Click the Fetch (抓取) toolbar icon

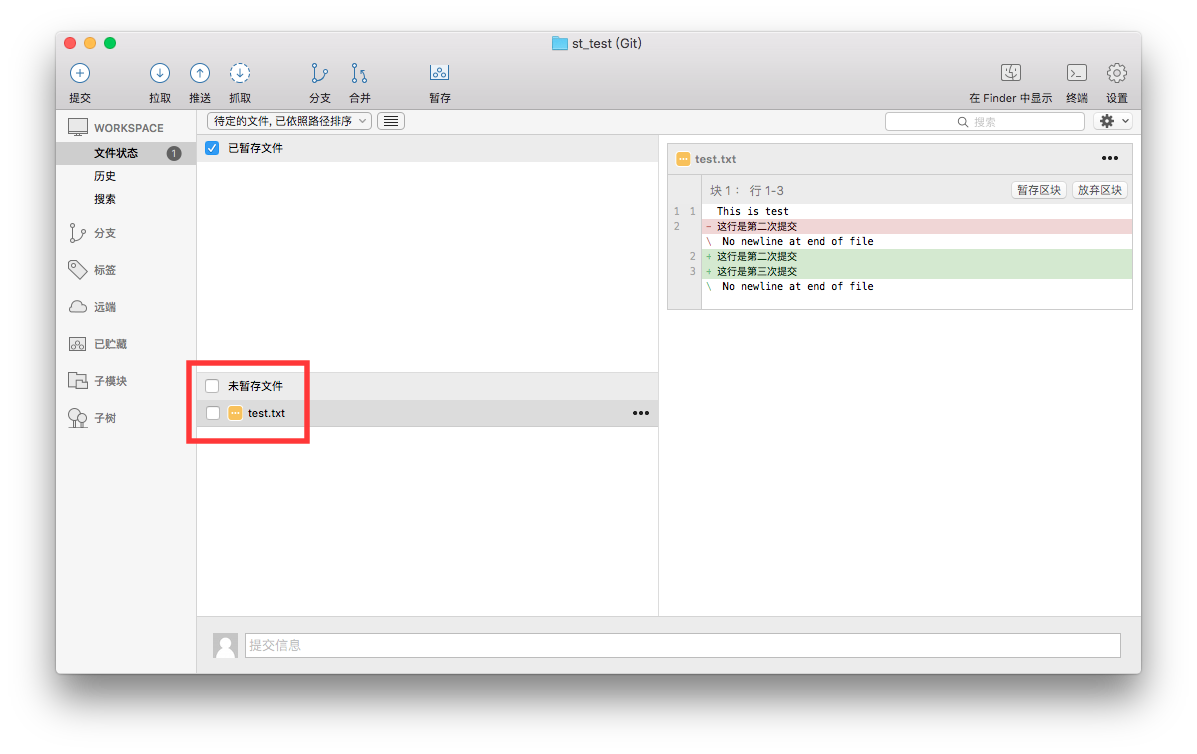240,73
